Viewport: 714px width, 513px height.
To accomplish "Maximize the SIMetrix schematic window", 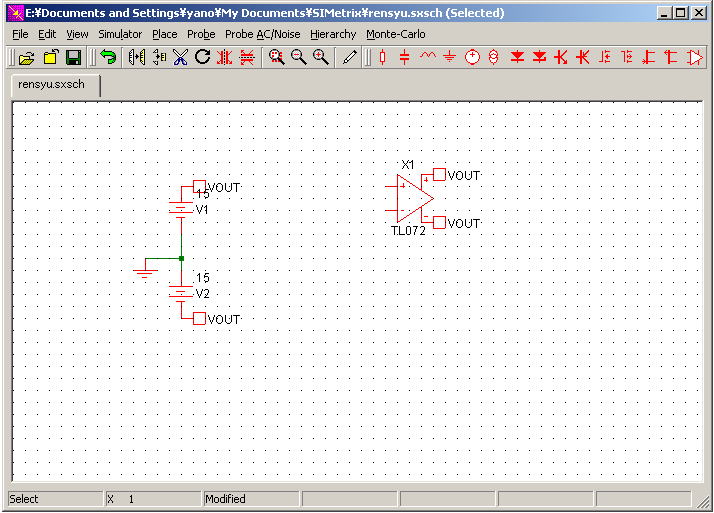I will pyautogui.click(x=681, y=13).
